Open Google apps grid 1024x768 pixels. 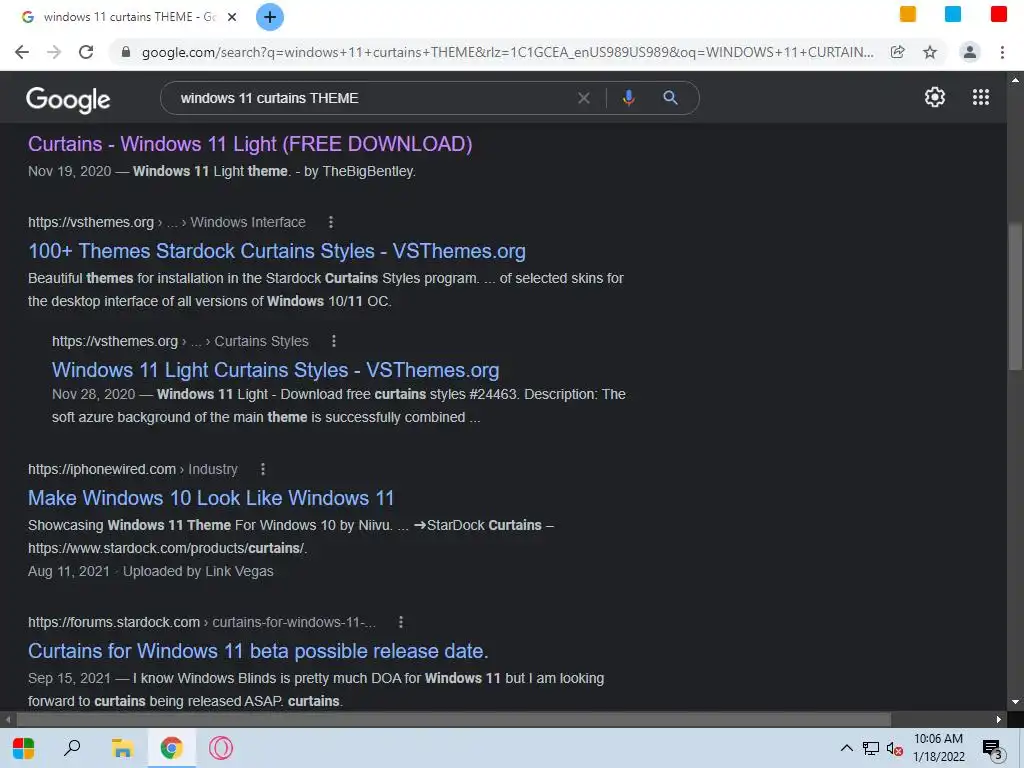pyautogui.click(x=981, y=97)
